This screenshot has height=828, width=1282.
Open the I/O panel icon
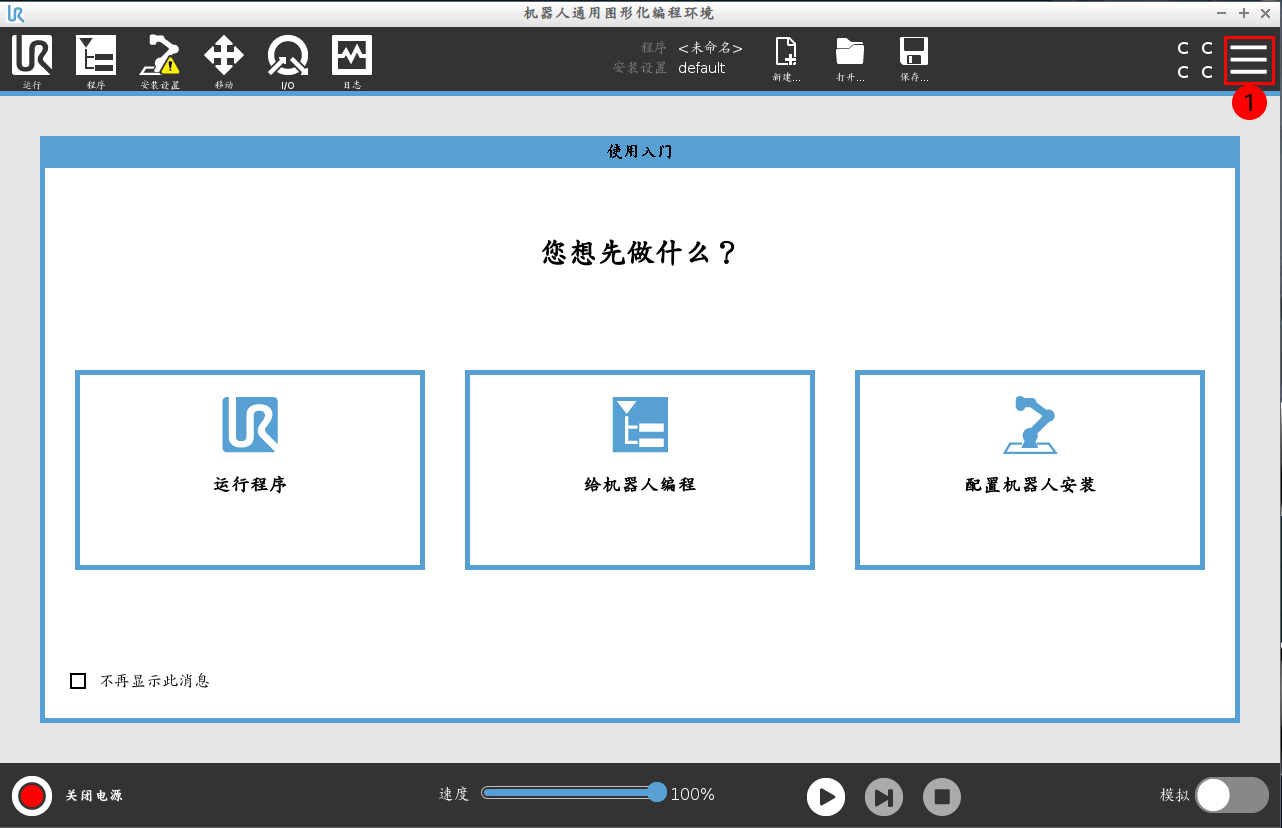pos(287,57)
